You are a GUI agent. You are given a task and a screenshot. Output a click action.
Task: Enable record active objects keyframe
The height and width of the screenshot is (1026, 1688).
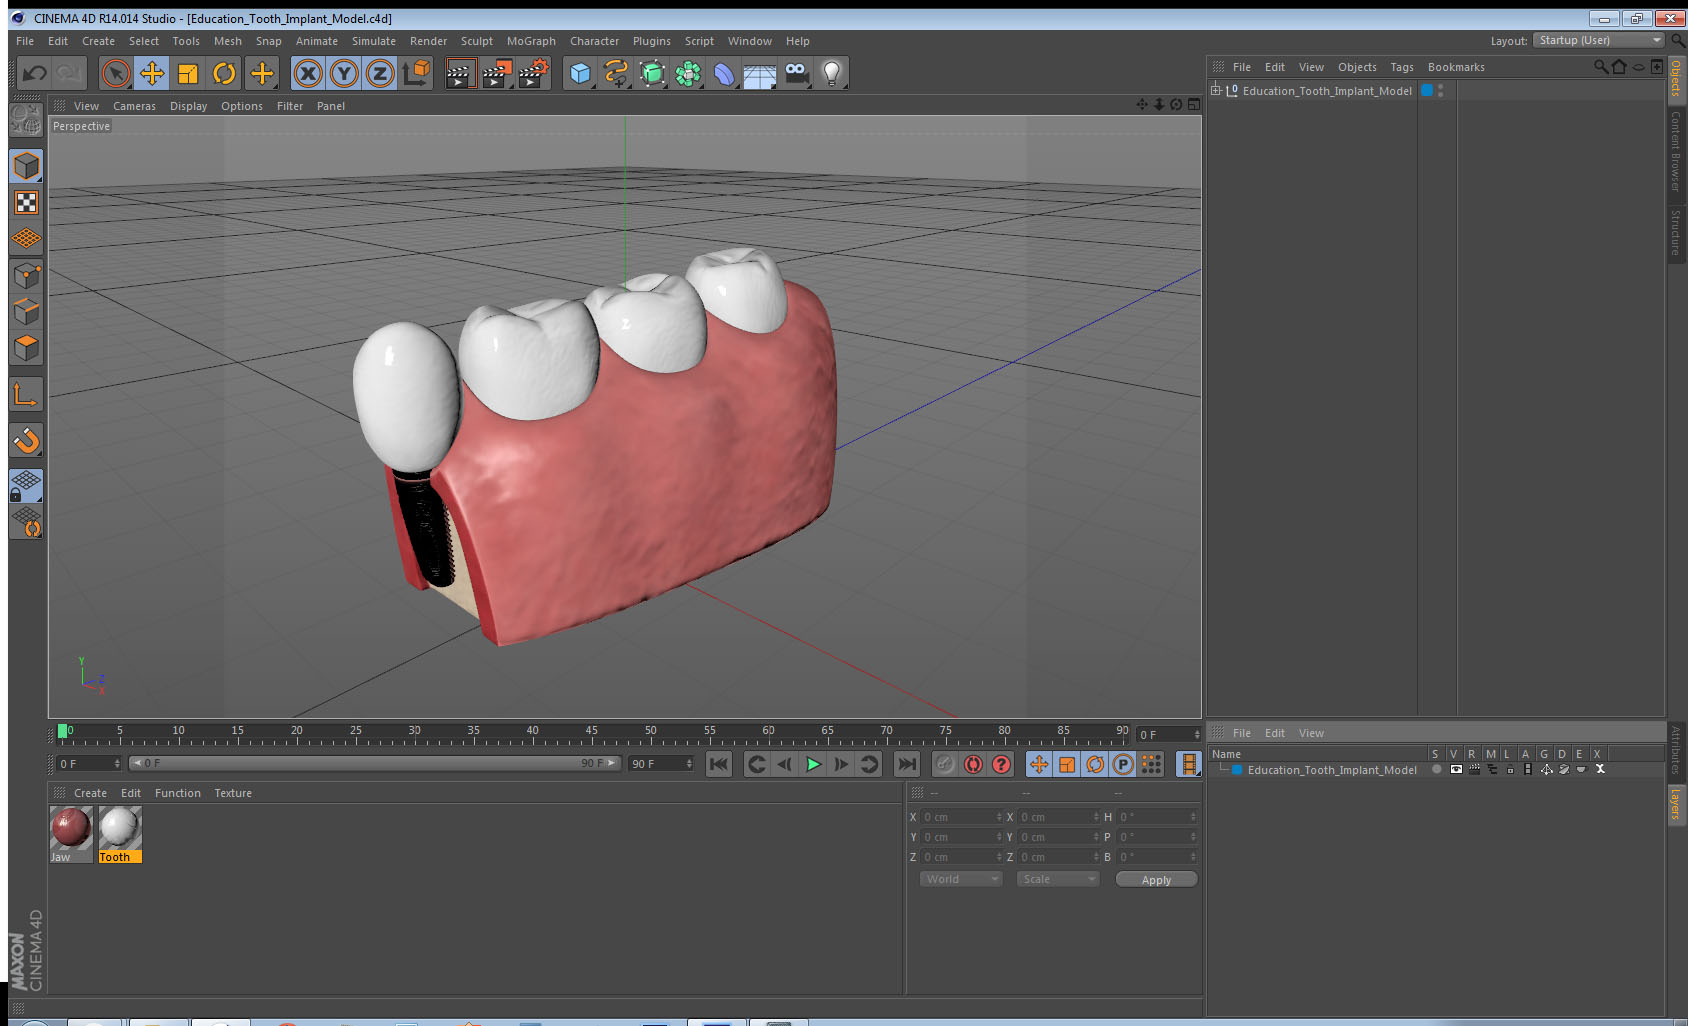(x=945, y=764)
